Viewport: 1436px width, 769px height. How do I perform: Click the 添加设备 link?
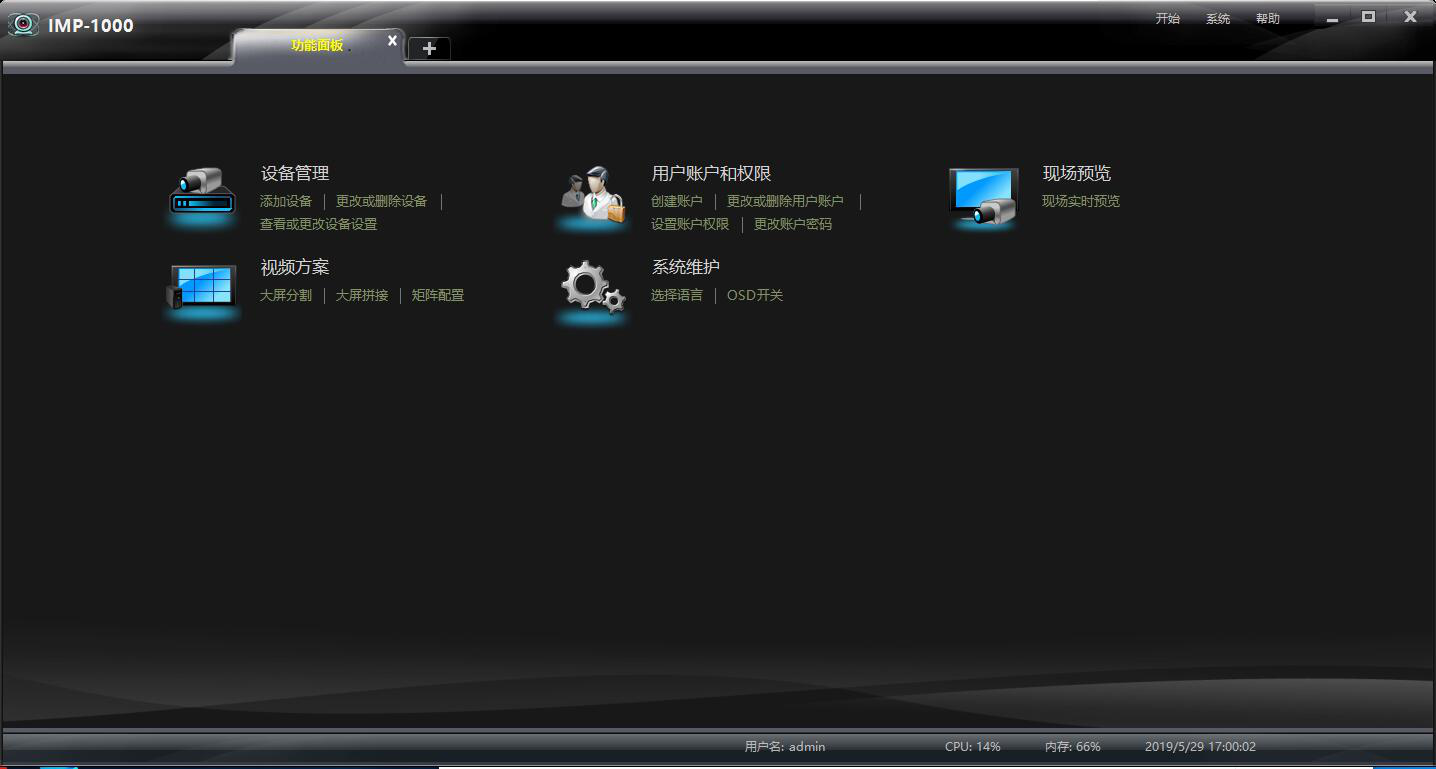click(x=286, y=201)
